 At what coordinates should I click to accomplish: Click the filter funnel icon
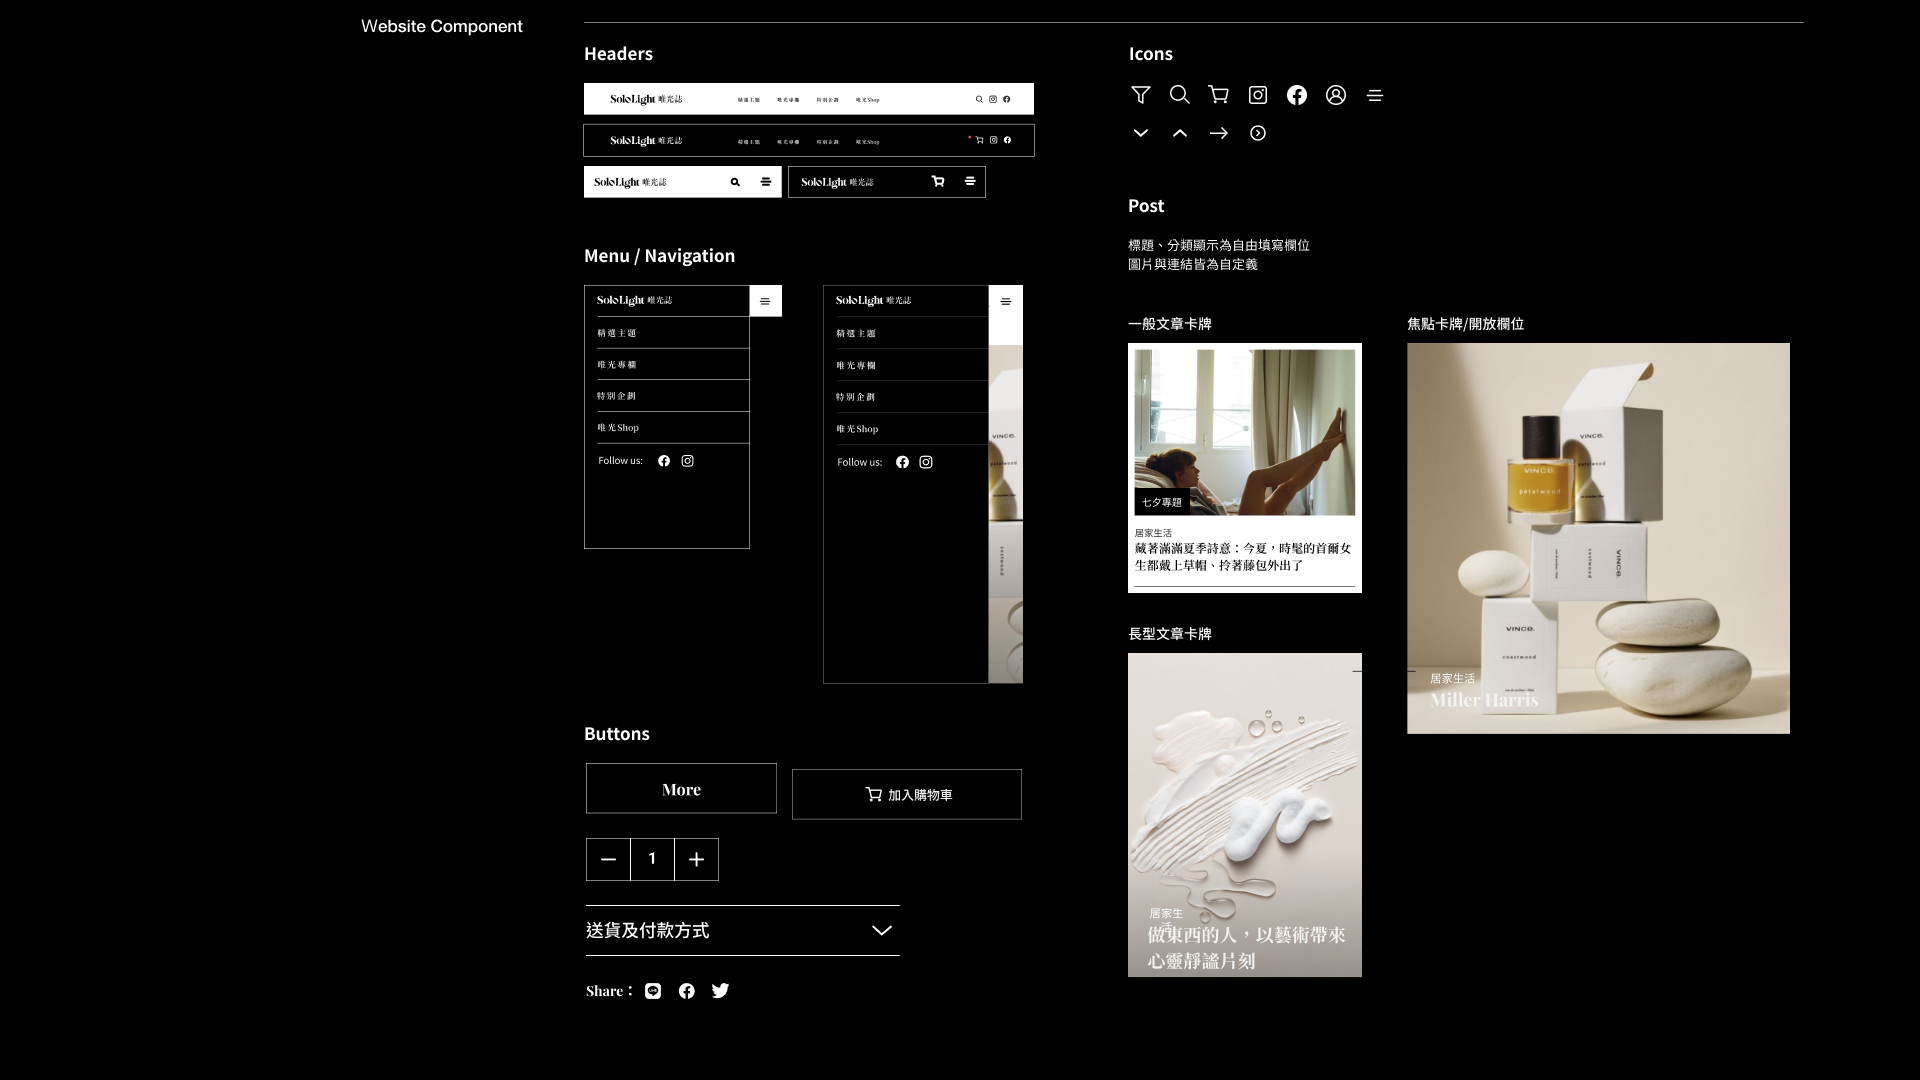[1140, 95]
